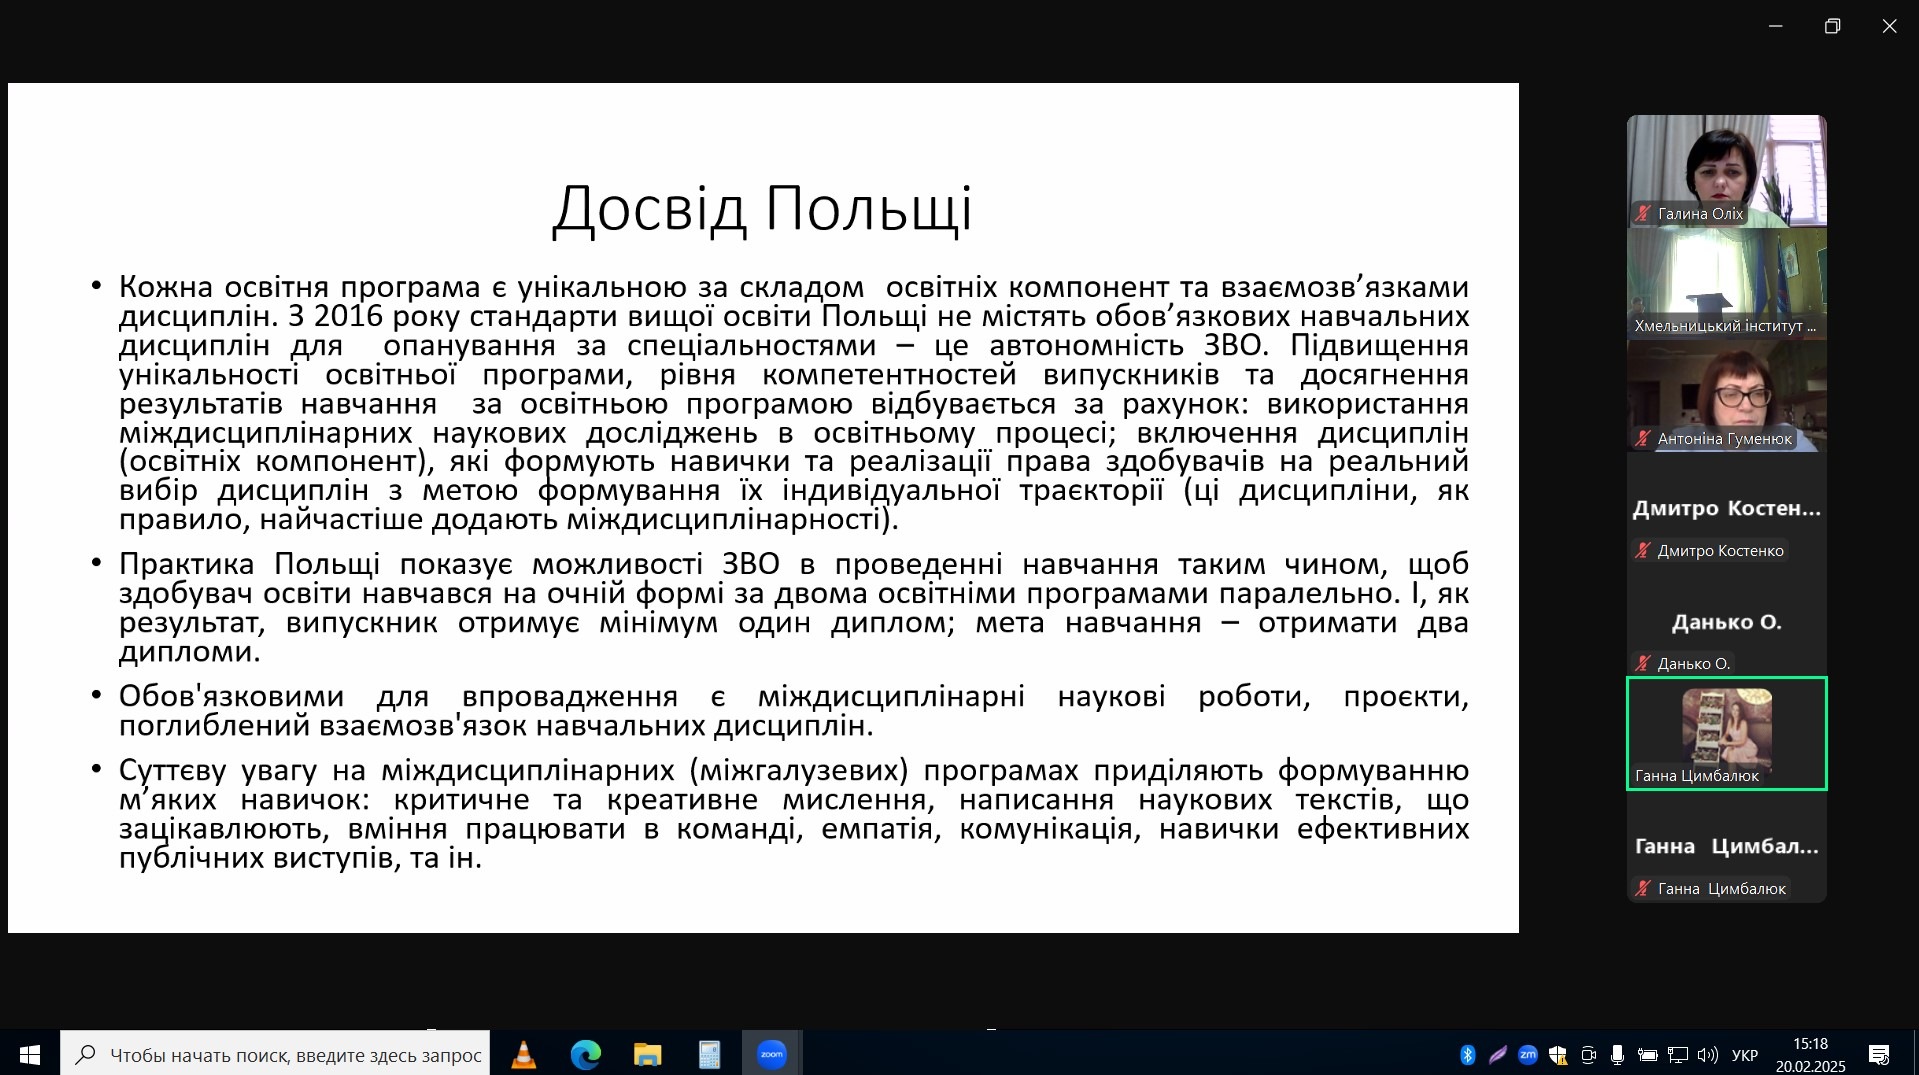
Task: Click the Данько О. participant tile
Action: click(1726, 622)
